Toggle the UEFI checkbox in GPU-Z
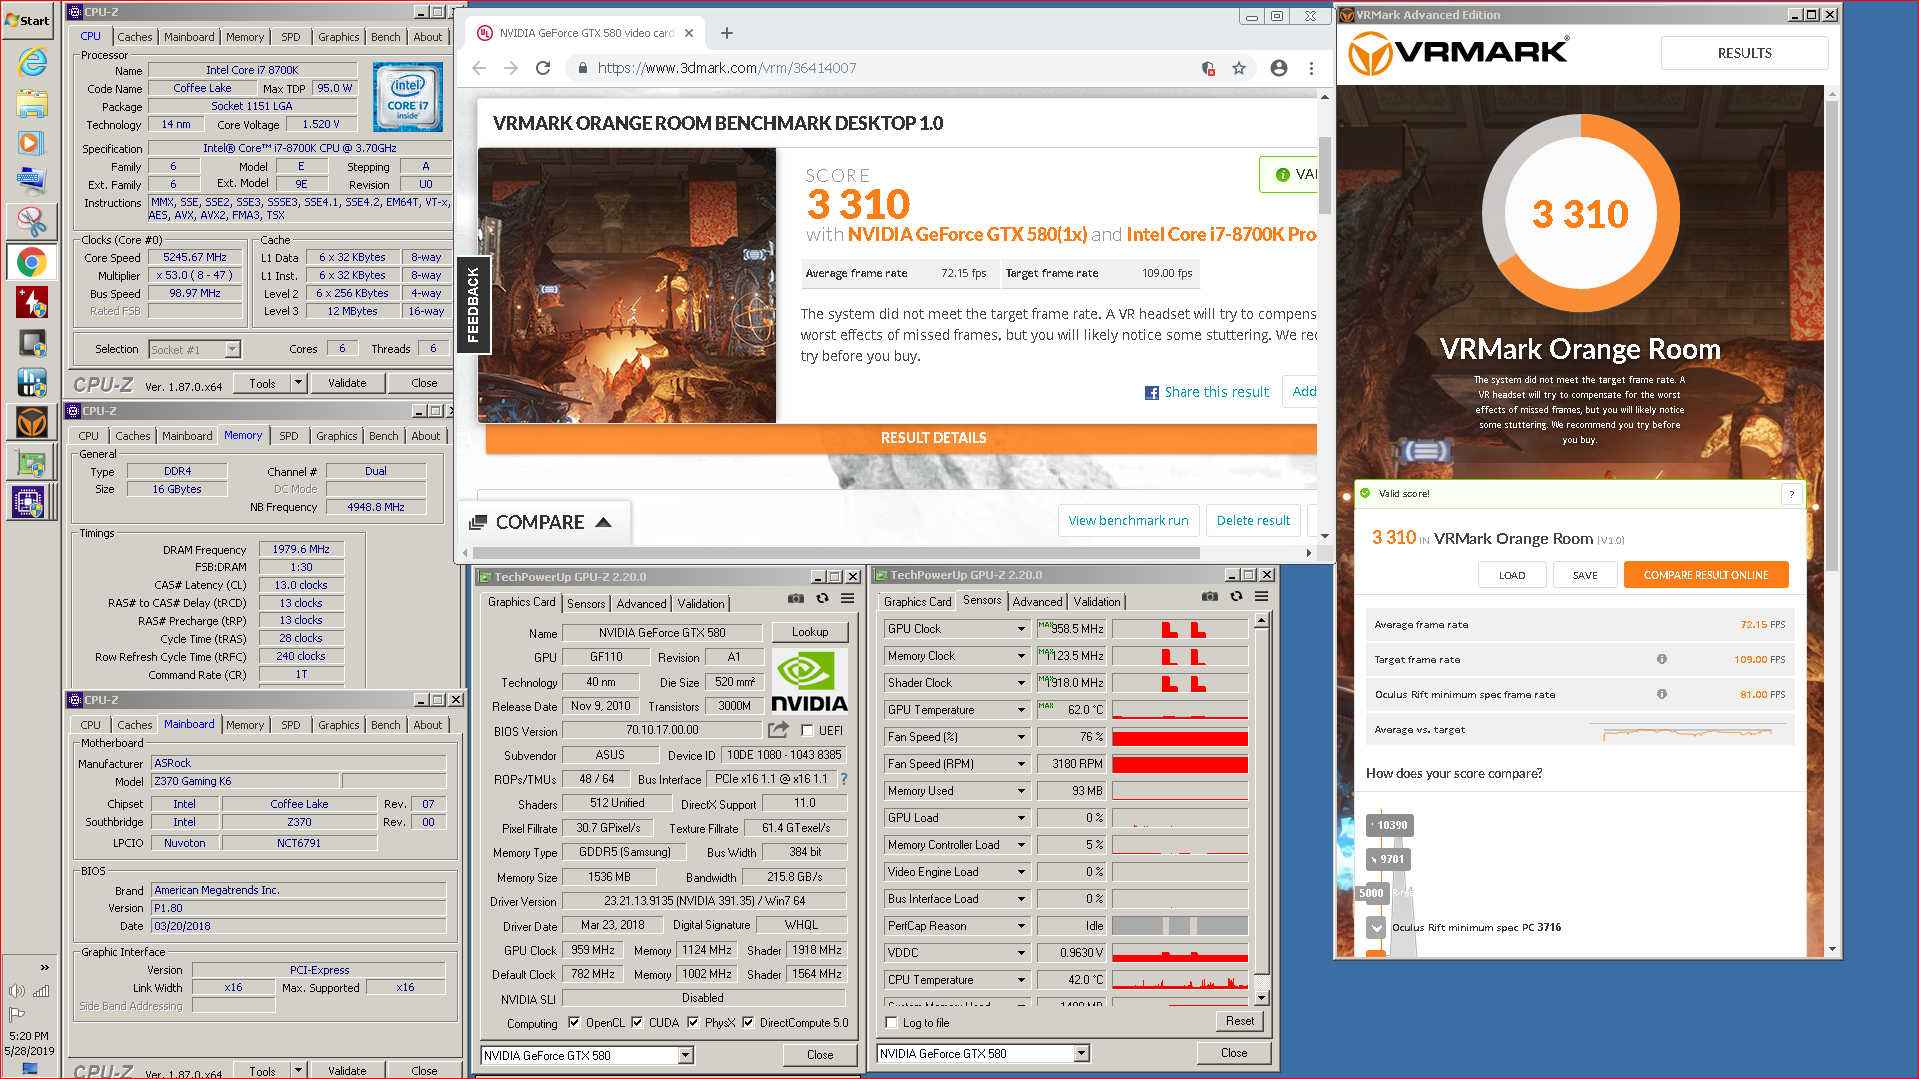Image resolution: width=1919 pixels, height=1079 pixels. coord(807,731)
